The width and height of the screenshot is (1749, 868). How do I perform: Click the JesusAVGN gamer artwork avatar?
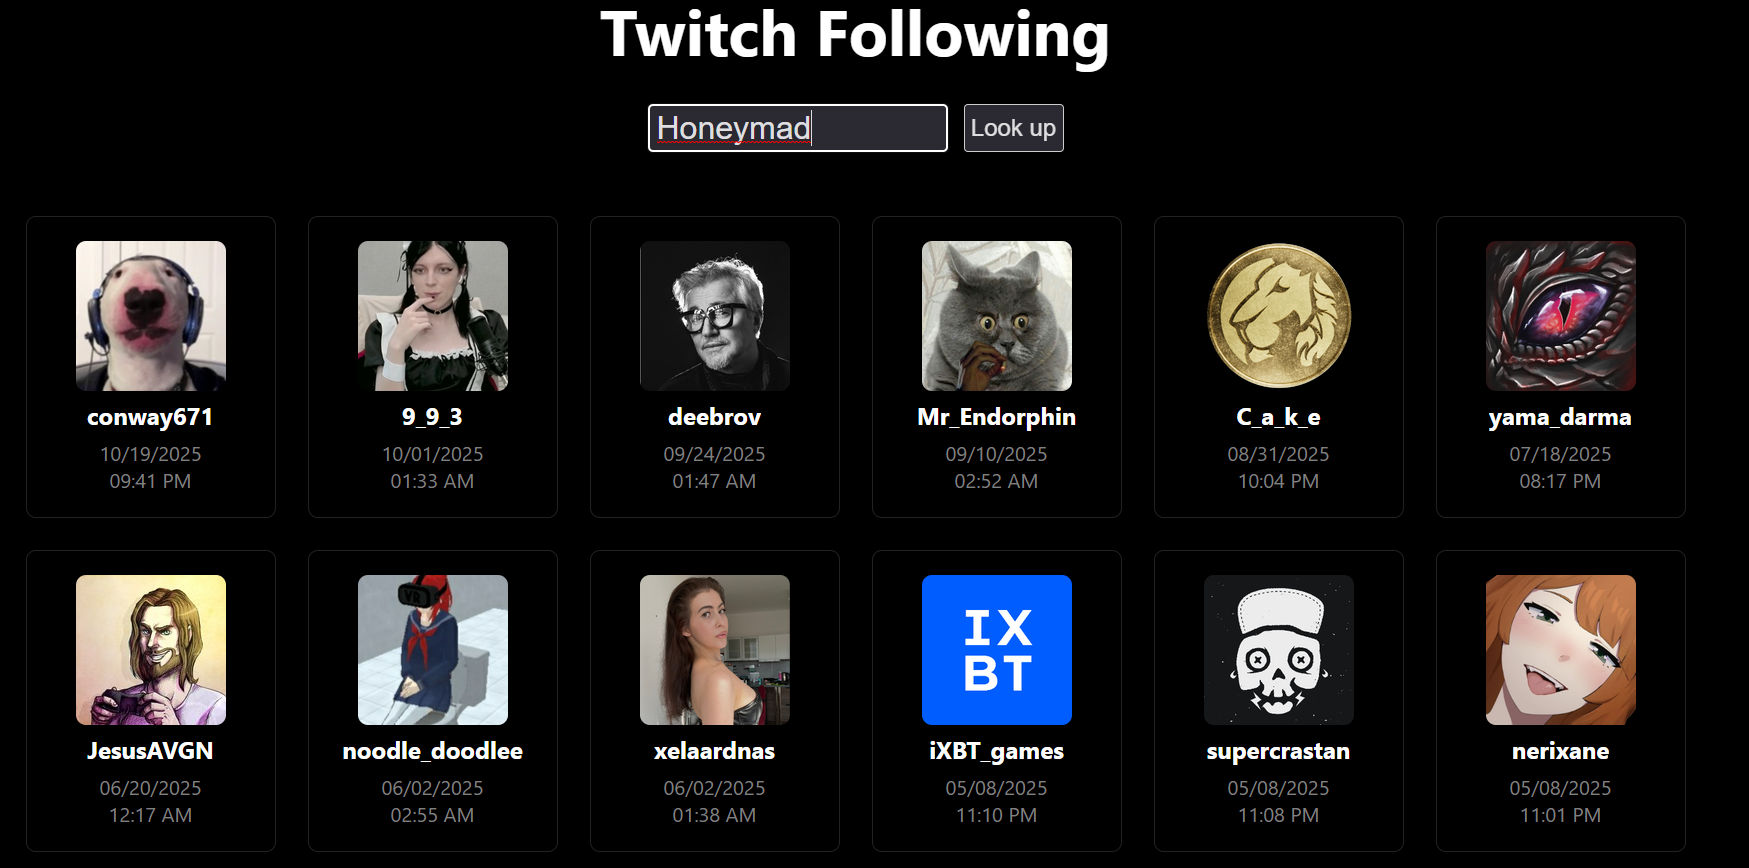(151, 650)
